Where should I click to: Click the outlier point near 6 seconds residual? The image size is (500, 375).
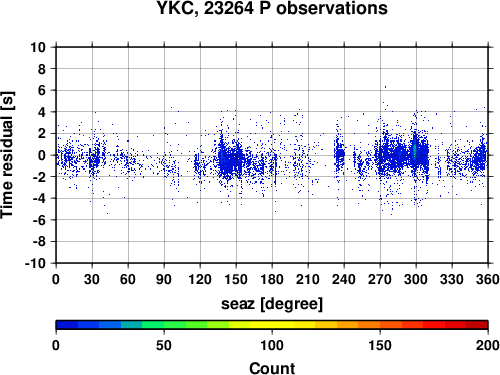385,87
